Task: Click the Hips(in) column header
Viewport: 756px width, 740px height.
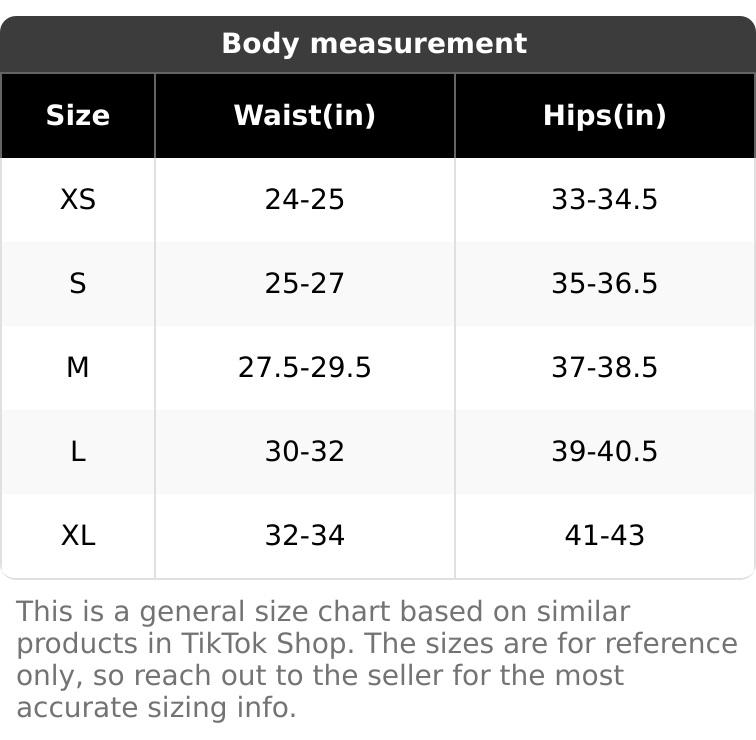Action: point(604,116)
